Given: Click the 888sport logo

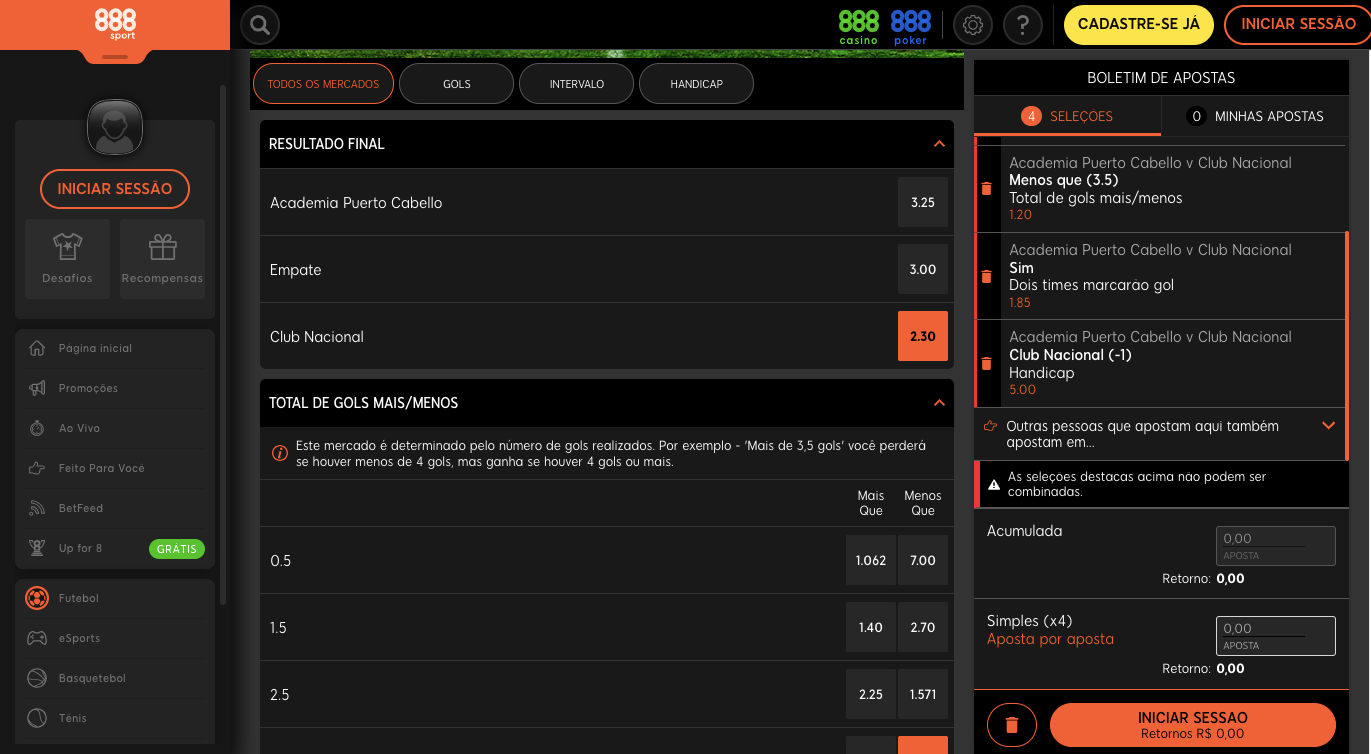Looking at the screenshot, I should click(x=115, y=25).
